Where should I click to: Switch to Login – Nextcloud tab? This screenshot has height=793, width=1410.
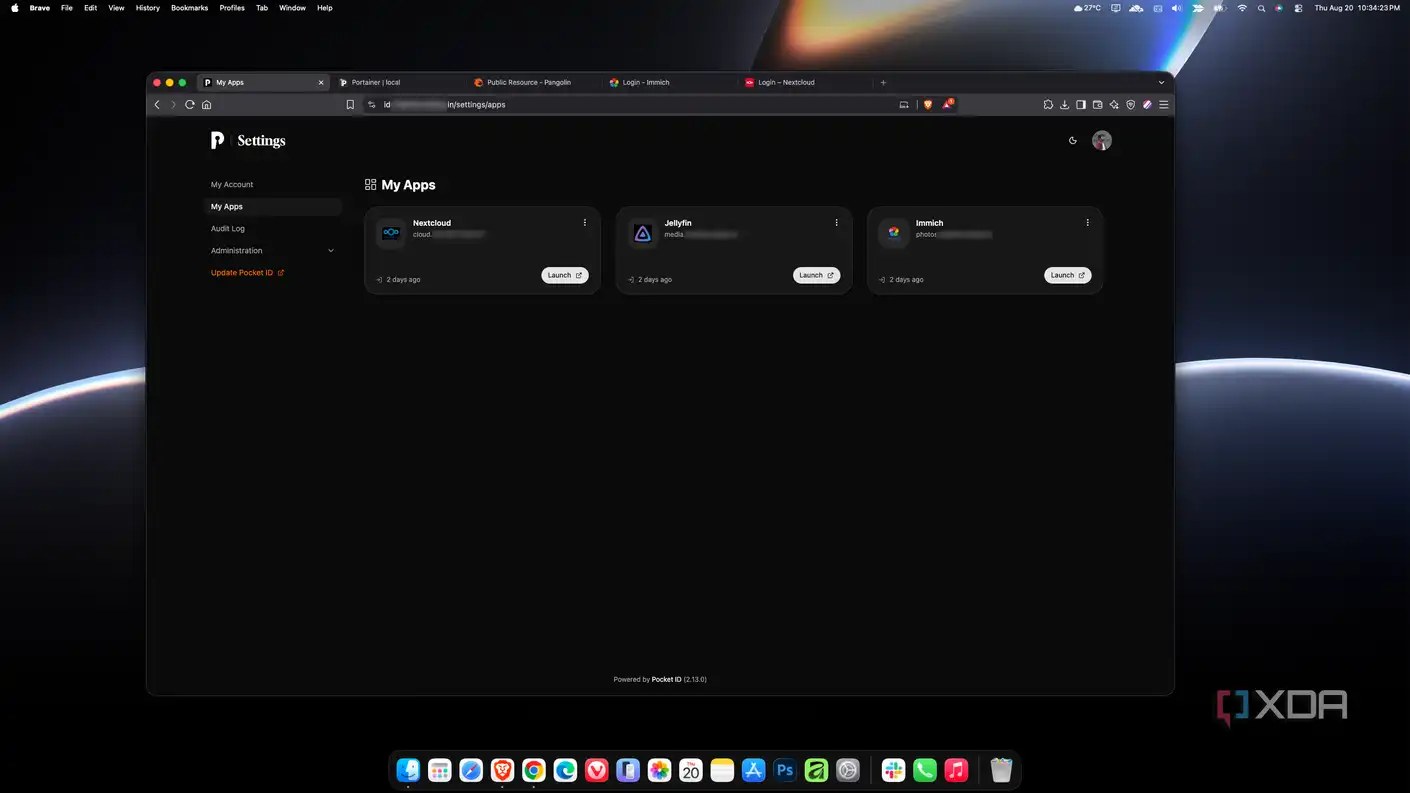tap(805, 82)
